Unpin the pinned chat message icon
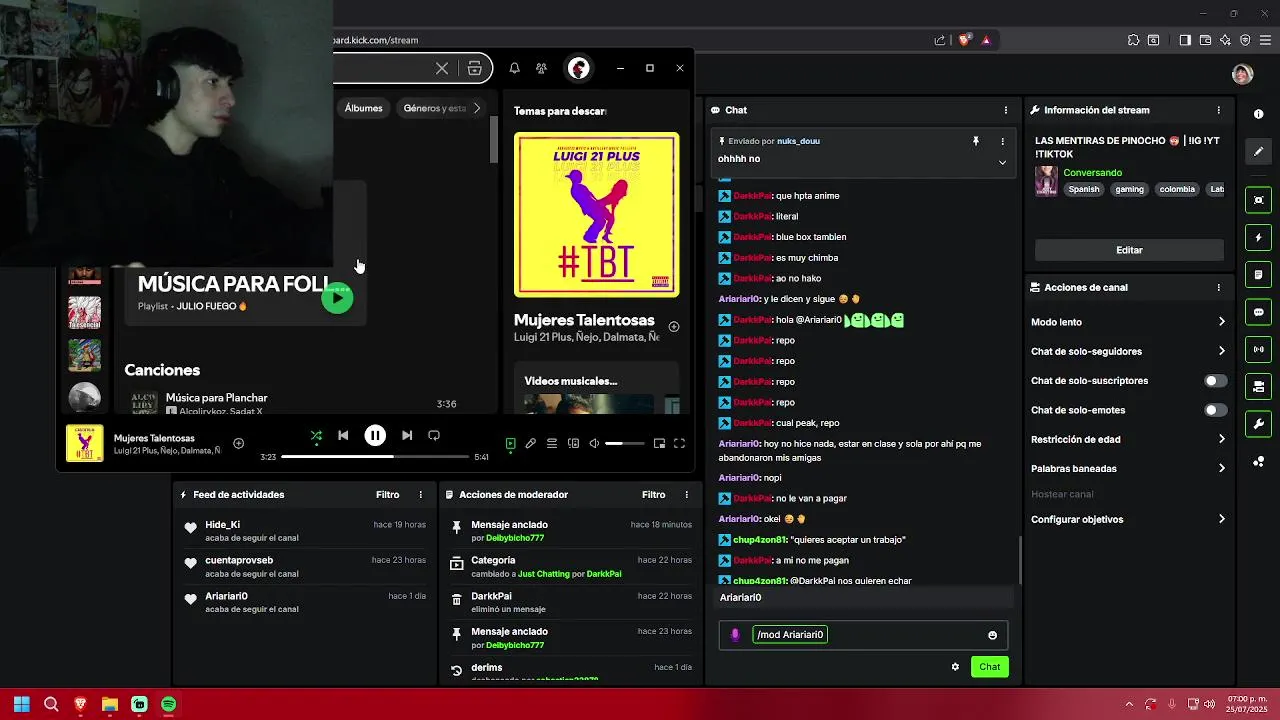 tap(976, 141)
